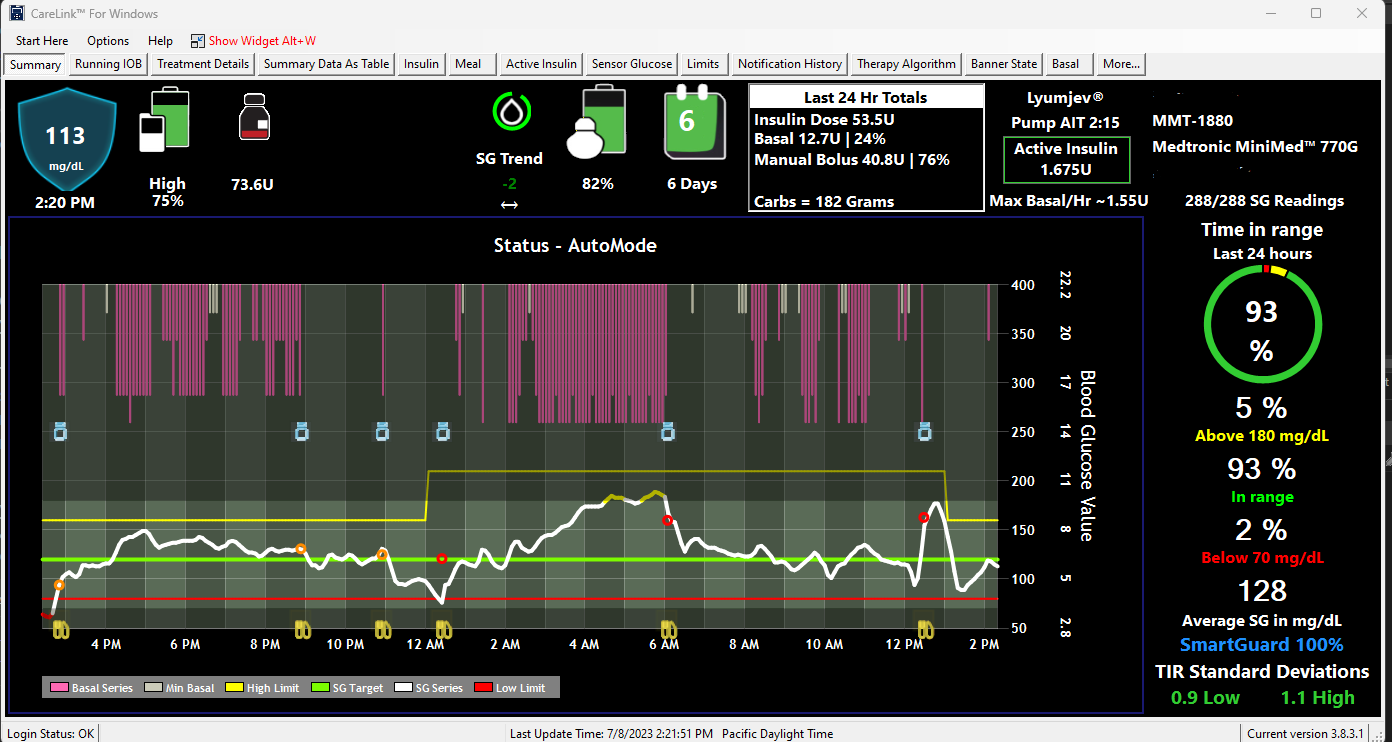This screenshot has height=742, width=1392.
Task: Click the time in range donut chart
Action: click(1261, 323)
